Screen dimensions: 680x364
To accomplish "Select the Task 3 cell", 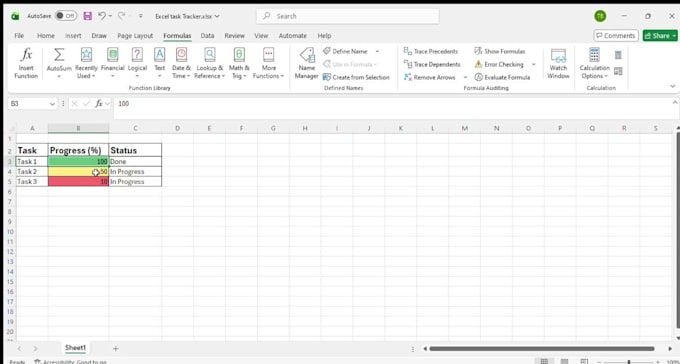I will click(32, 181).
